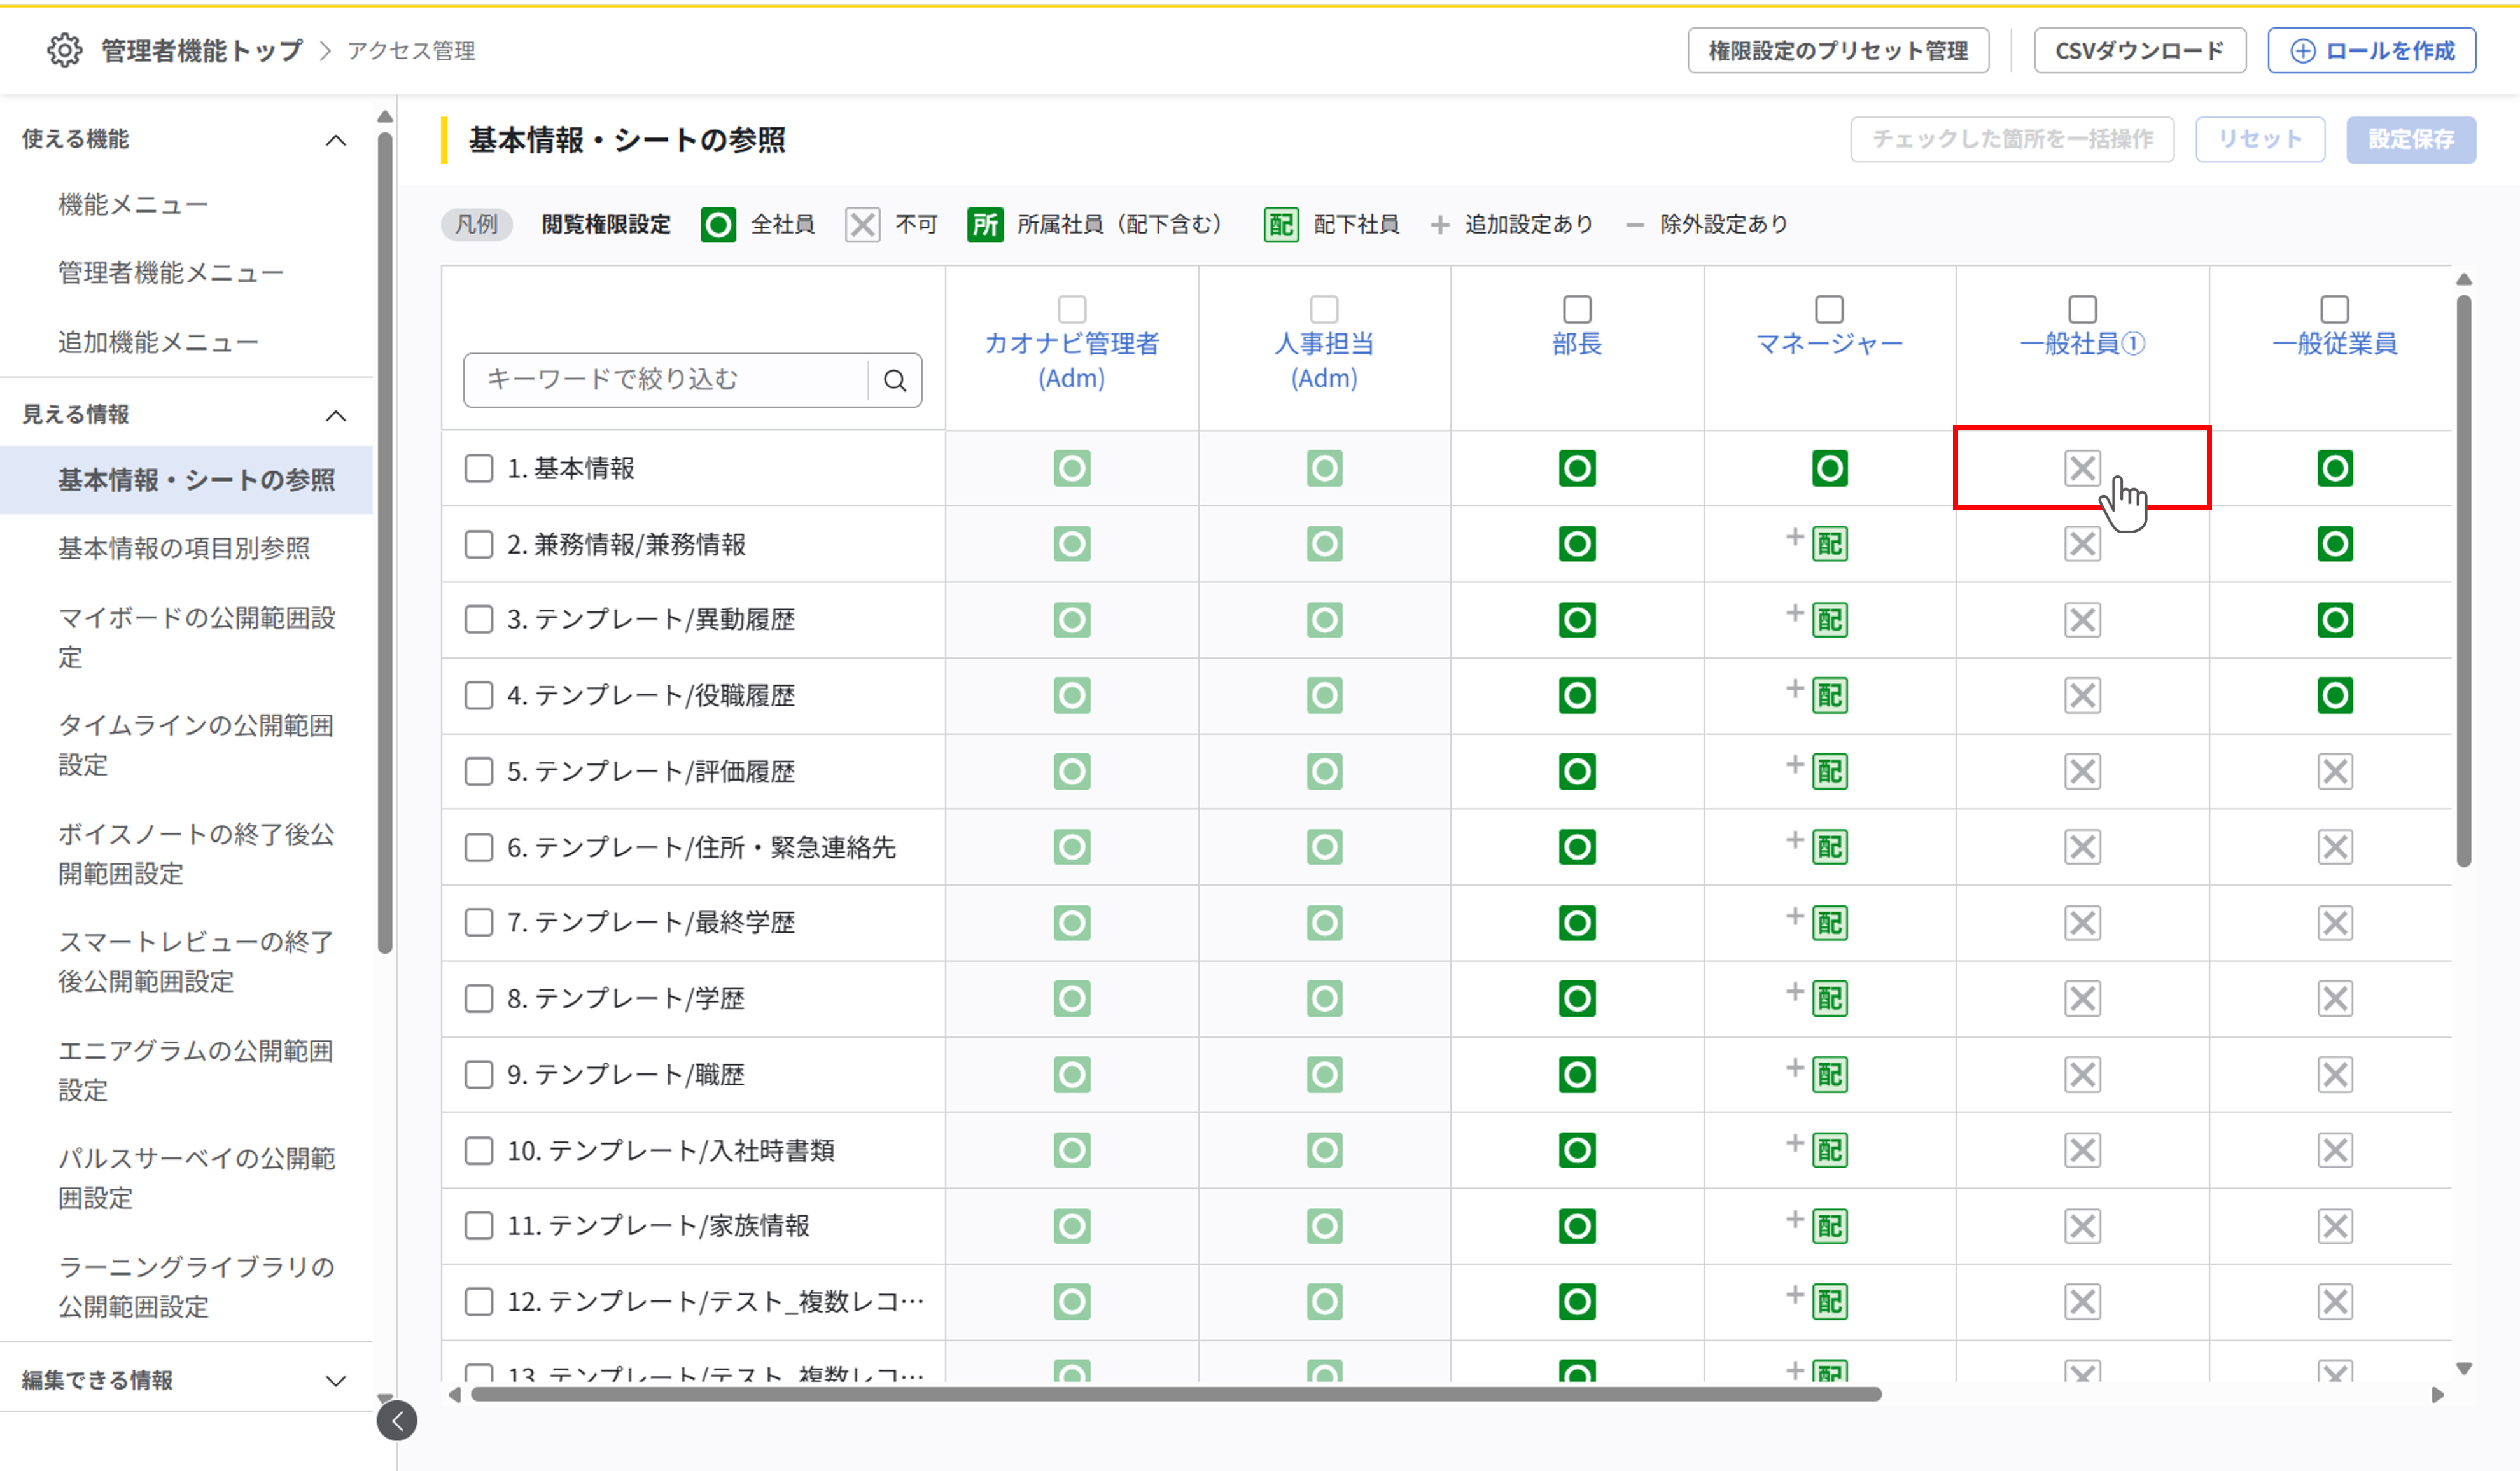Click チェックした箇所を一括操作 button
Image resolution: width=2520 pixels, height=1471 pixels.
(x=2012, y=139)
